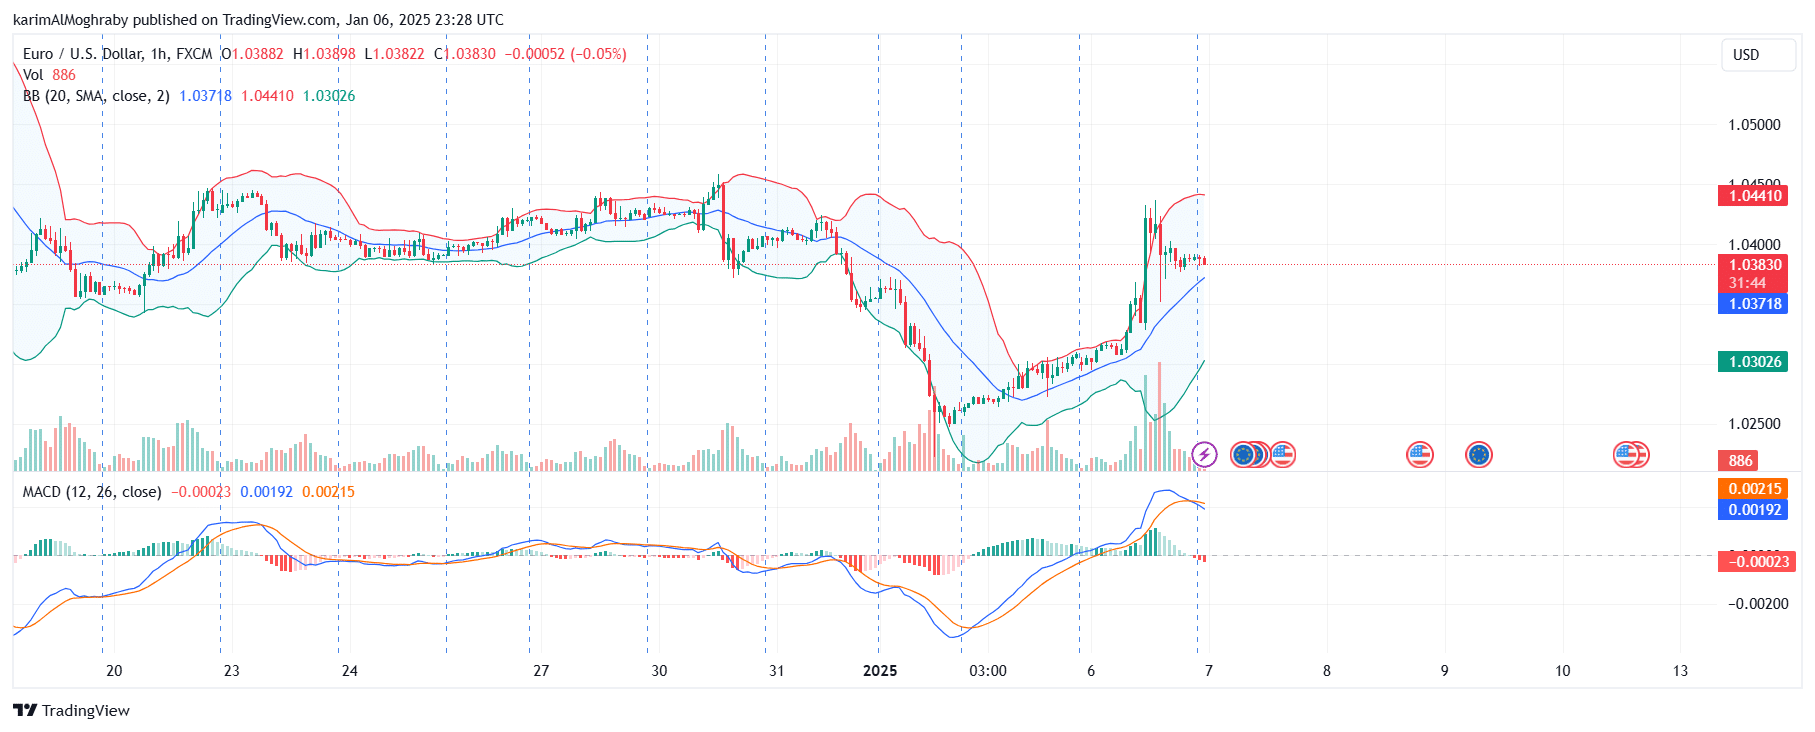The image size is (1815, 732).
Task: Click the -0.00200 MACD scale label
Action: 1758,604
